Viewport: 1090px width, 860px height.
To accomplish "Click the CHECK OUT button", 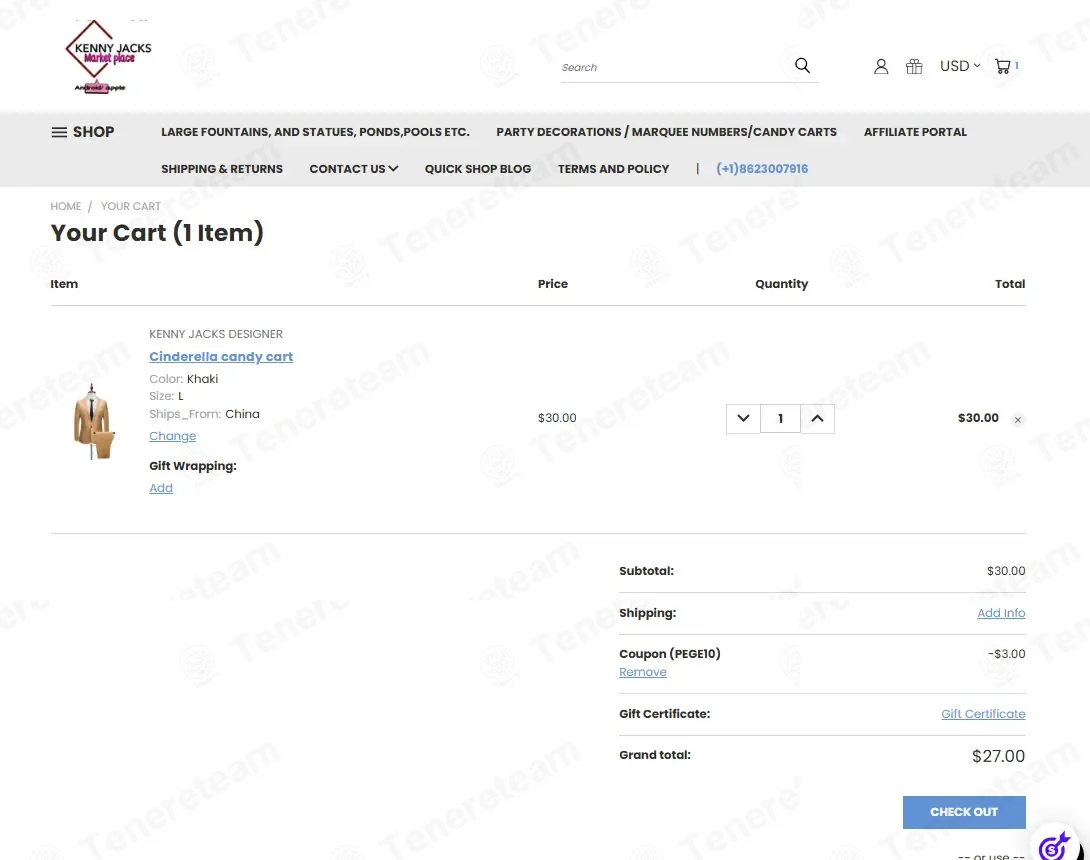I will point(964,812).
